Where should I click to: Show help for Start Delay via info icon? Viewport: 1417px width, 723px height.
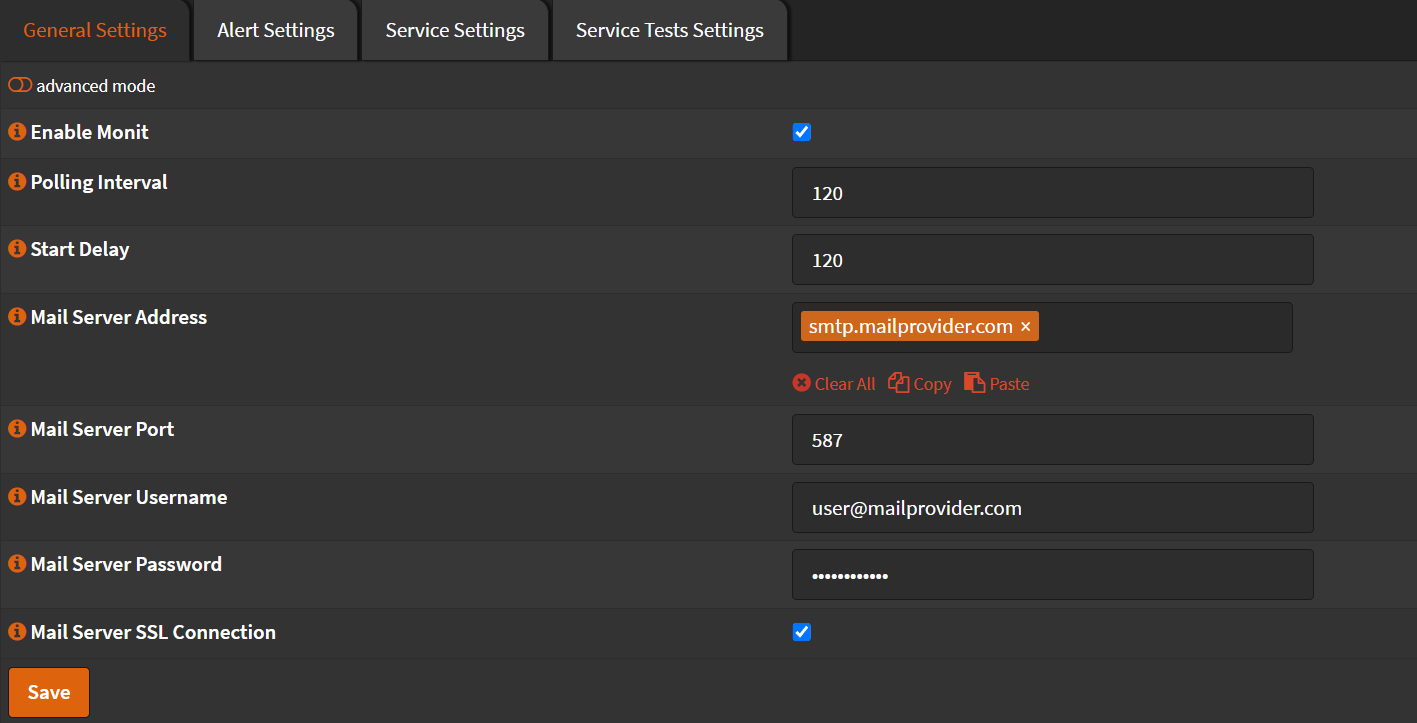pos(17,249)
